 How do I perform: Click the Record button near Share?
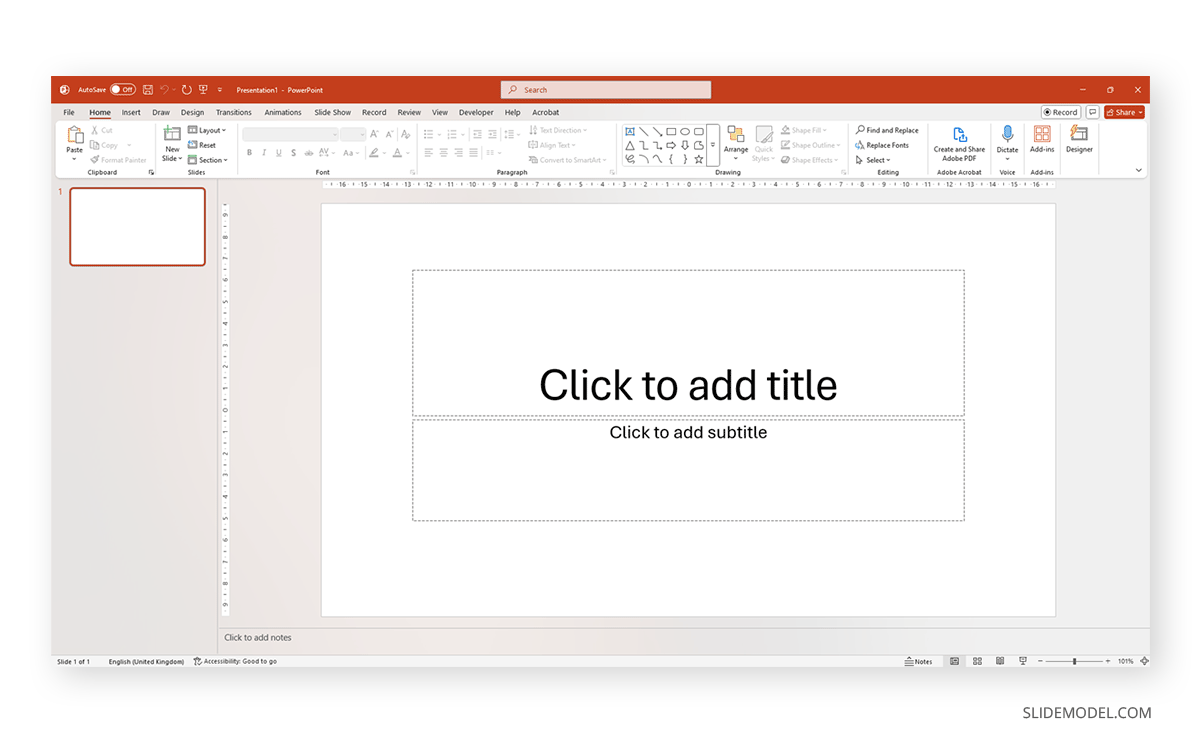(x=1060, y=112)
